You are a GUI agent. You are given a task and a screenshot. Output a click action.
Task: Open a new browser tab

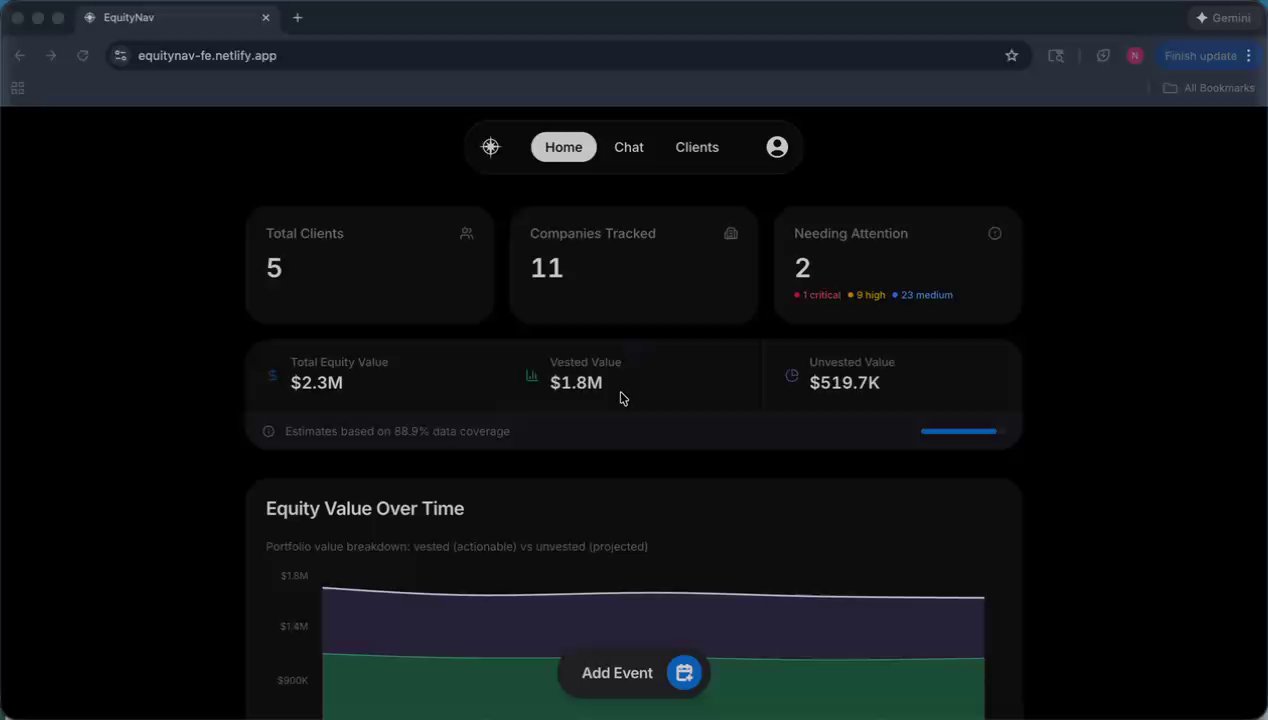coord(297,18)
